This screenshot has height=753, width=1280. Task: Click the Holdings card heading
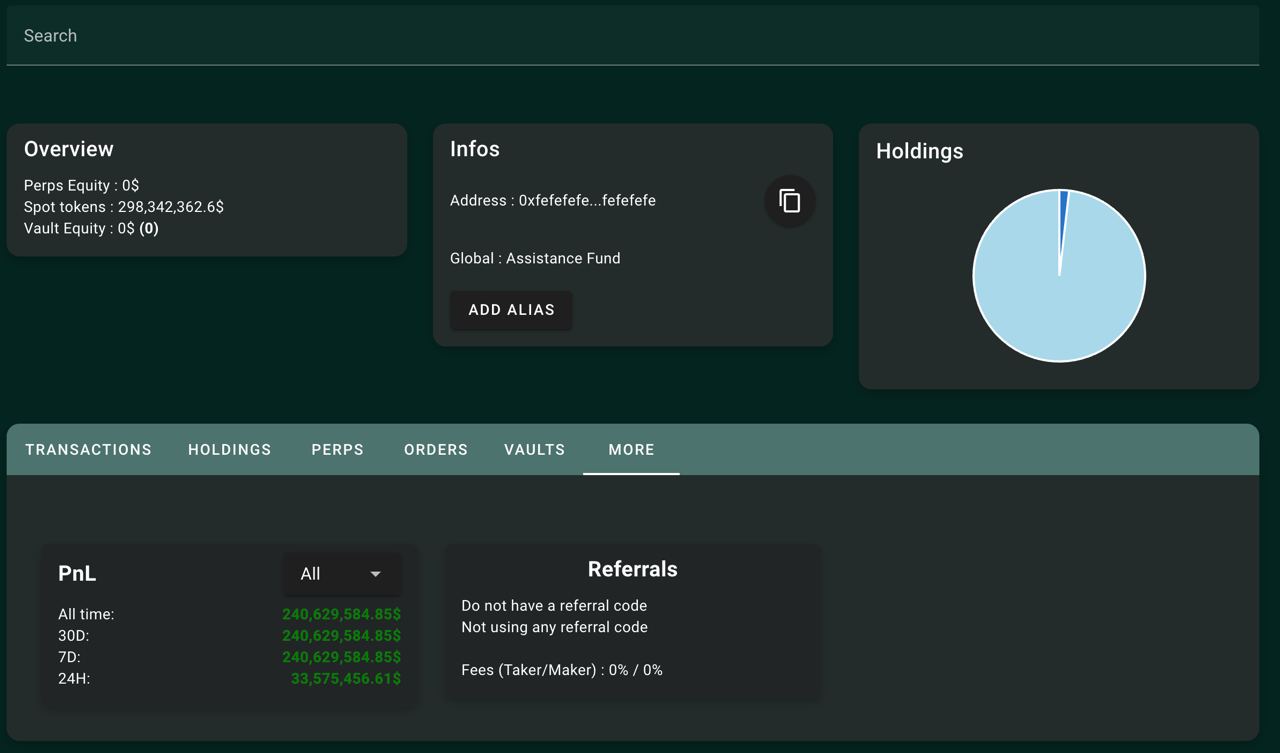coord(920,151)
